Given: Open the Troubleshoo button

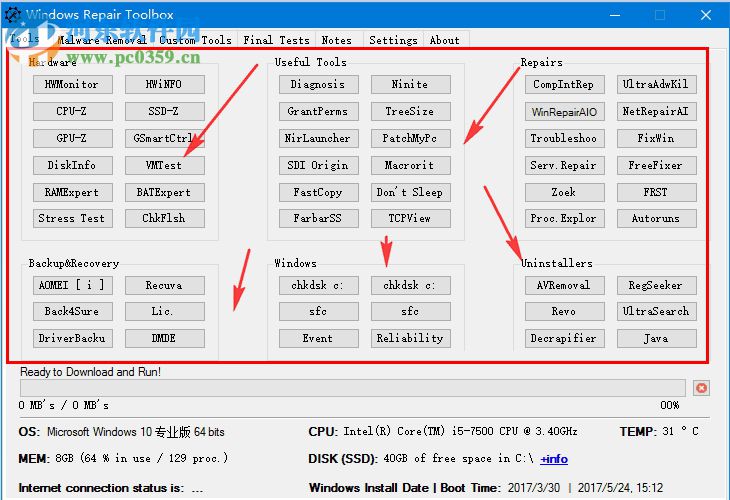Looking at the screenshot, I should (564, 138).
